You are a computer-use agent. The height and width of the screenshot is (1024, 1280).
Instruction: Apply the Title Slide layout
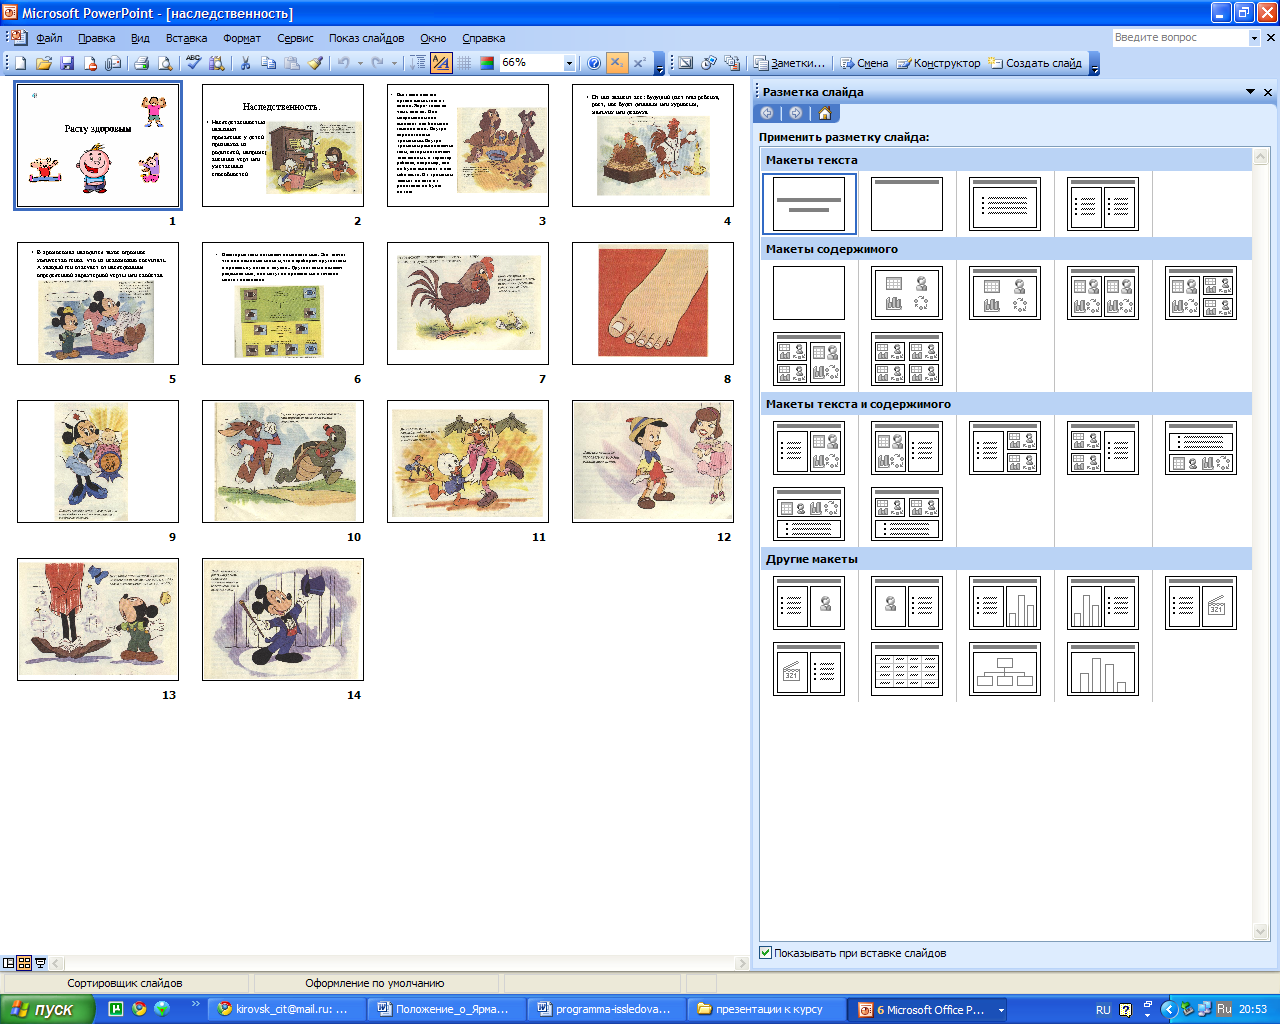[x=809, y=204]
